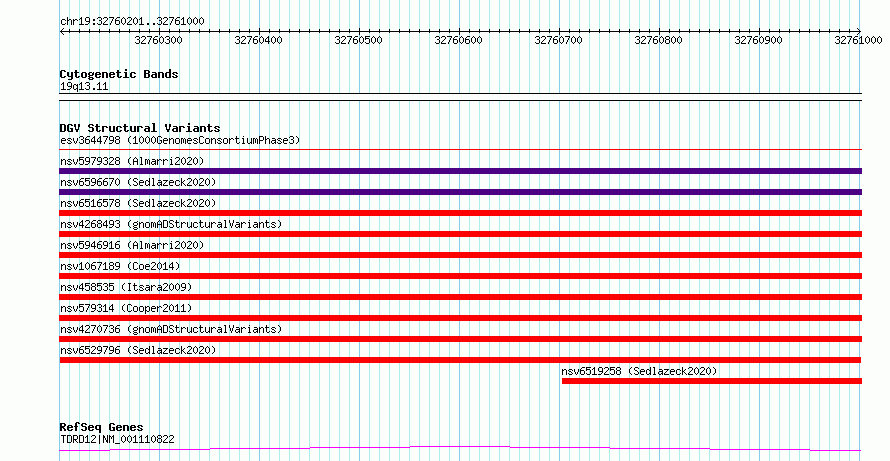Click the red bar for nsv579314
Image resolution: width=890 pixels, height=461 pixels.
point(460,318)
